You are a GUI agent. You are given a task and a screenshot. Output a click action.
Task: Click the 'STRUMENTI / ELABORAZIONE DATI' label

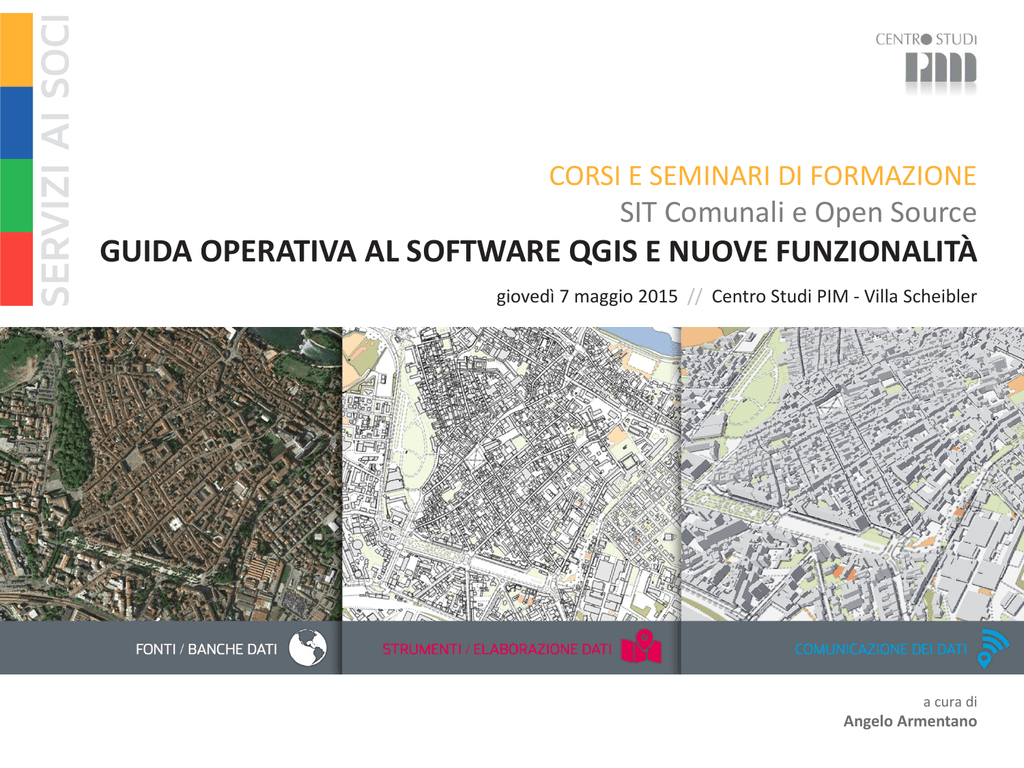tap(497, 649)
